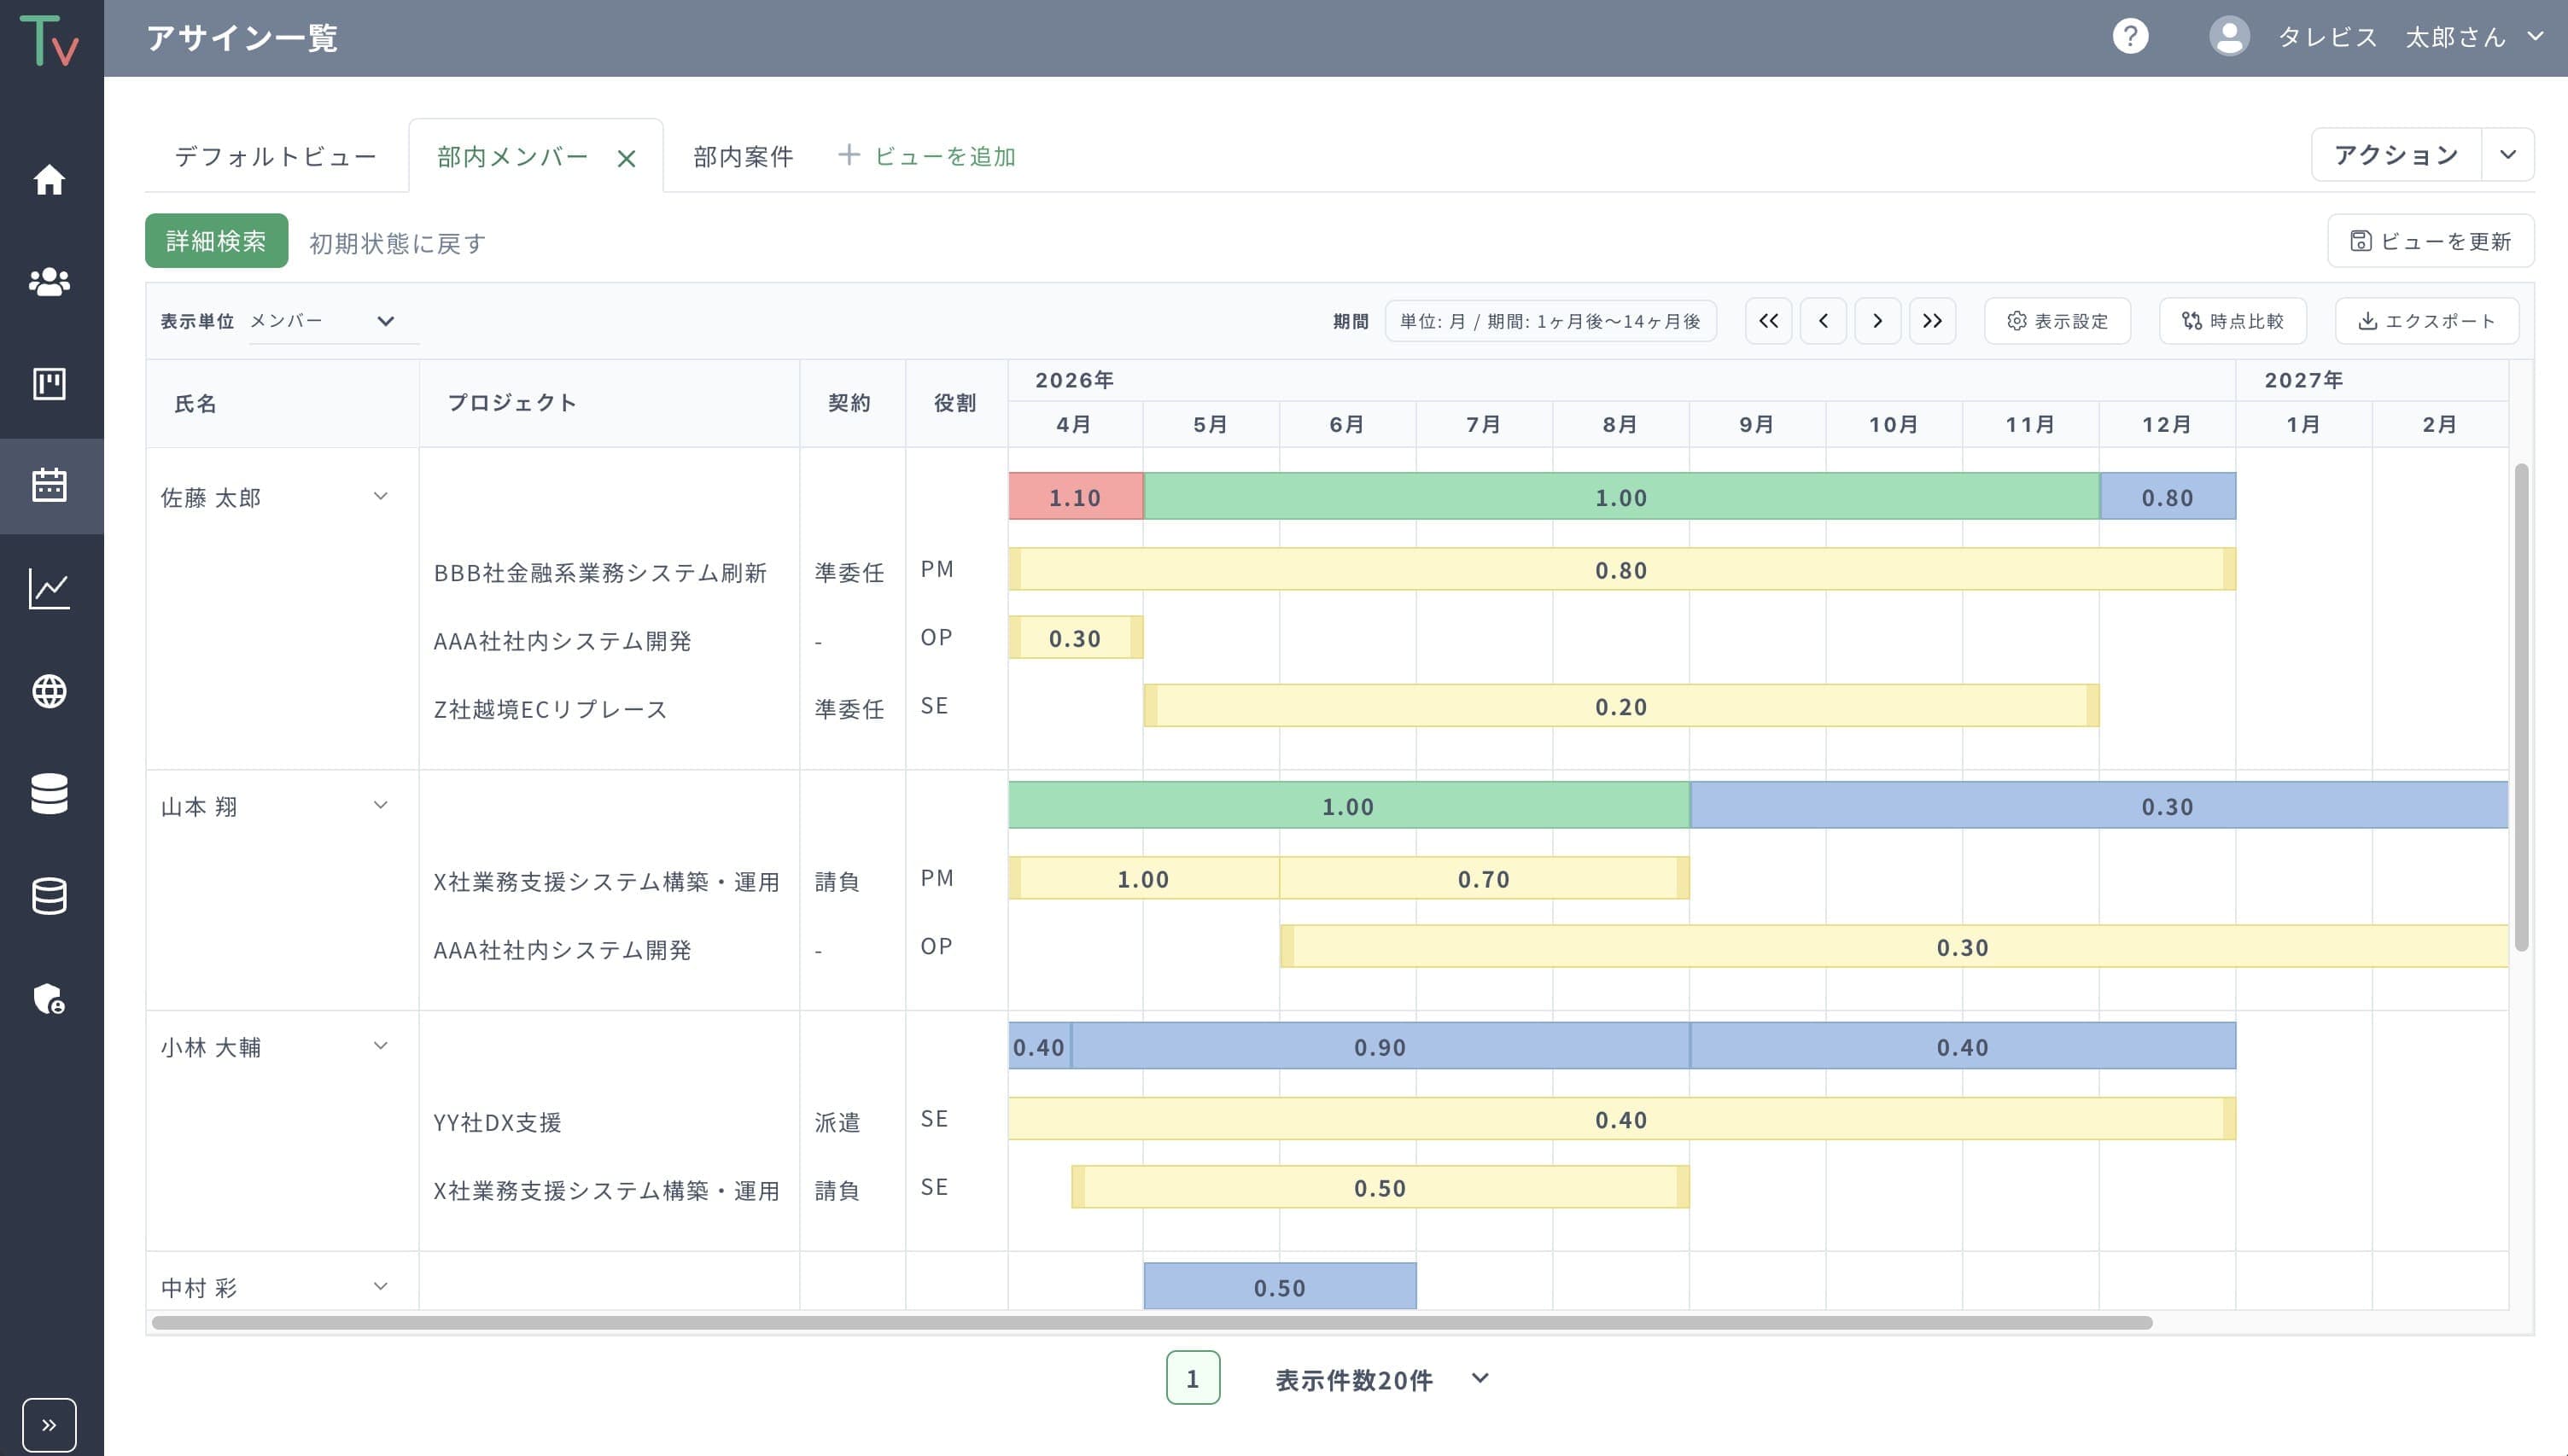This screenshot has width=2568, height=1456.
Task: Open the database stack icon in sidebar
Action: pos(50,794)
